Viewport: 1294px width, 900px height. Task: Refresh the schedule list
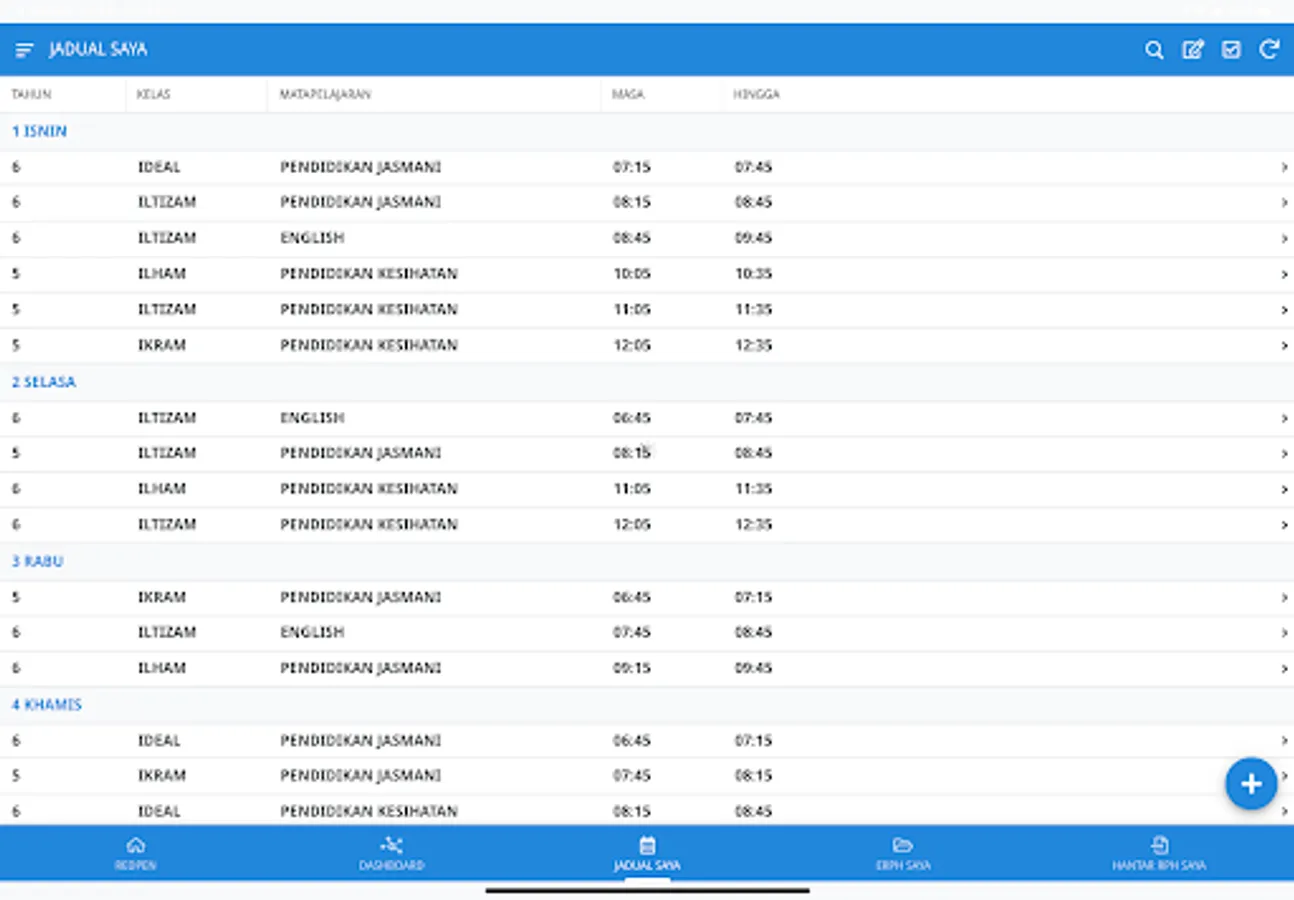coord(1269,49)
